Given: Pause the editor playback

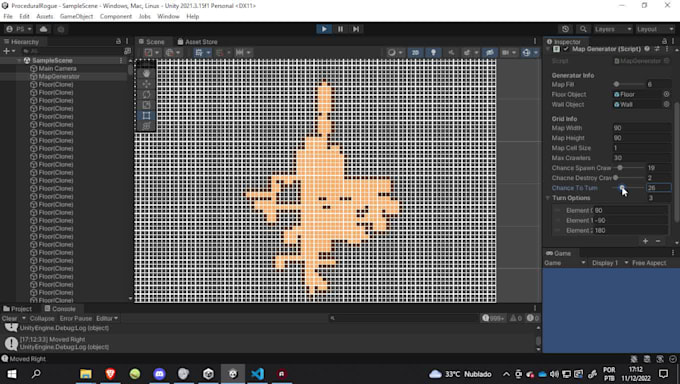Looking at the screenshot, I should click(x=340, y=29).
